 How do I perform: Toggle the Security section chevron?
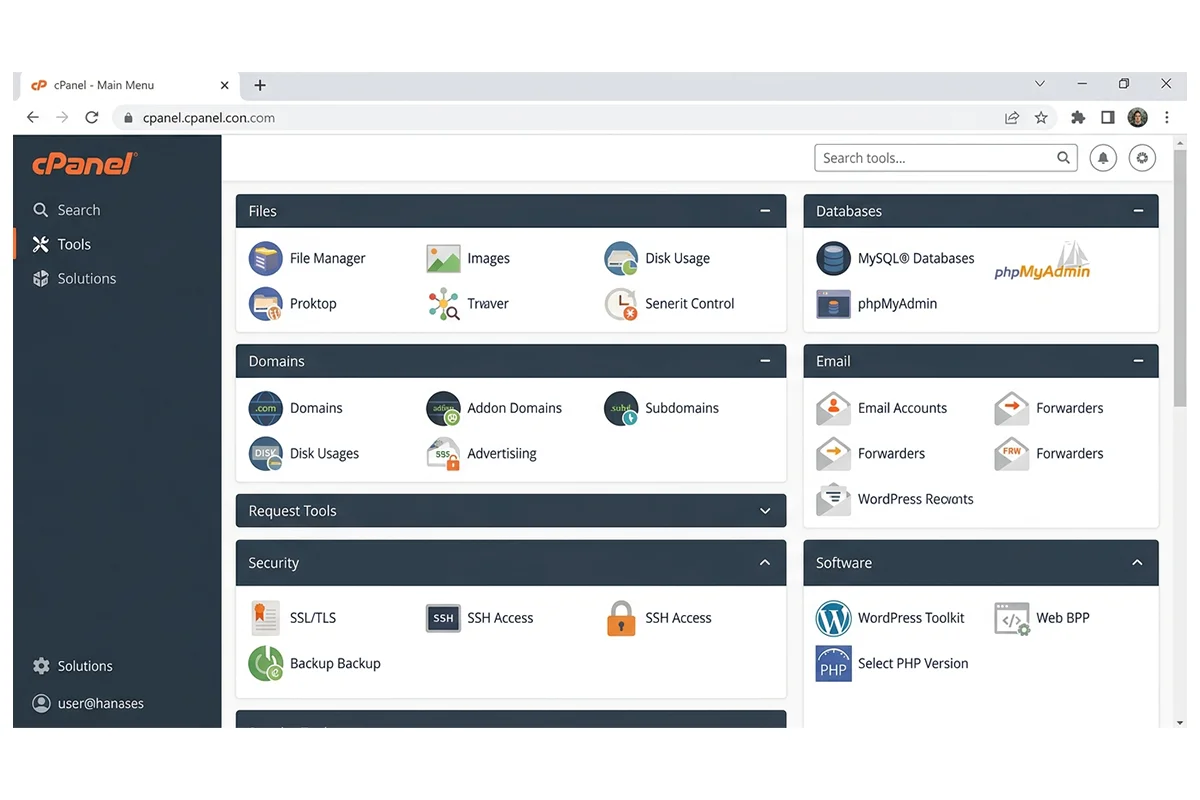coord(765,563)
